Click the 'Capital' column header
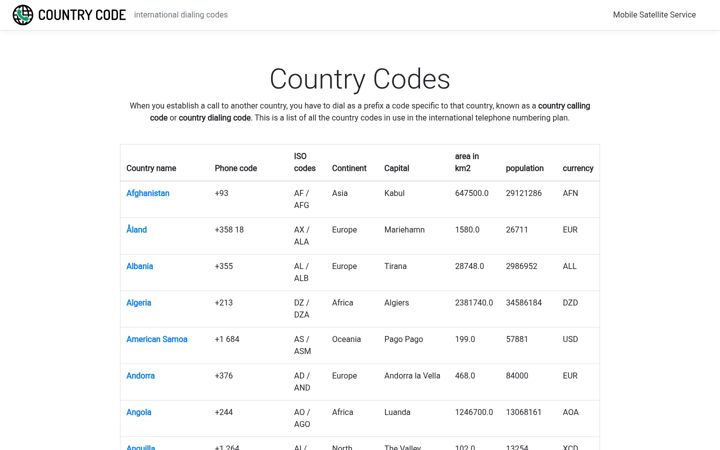The image size is (720, 450). [396, 168]
